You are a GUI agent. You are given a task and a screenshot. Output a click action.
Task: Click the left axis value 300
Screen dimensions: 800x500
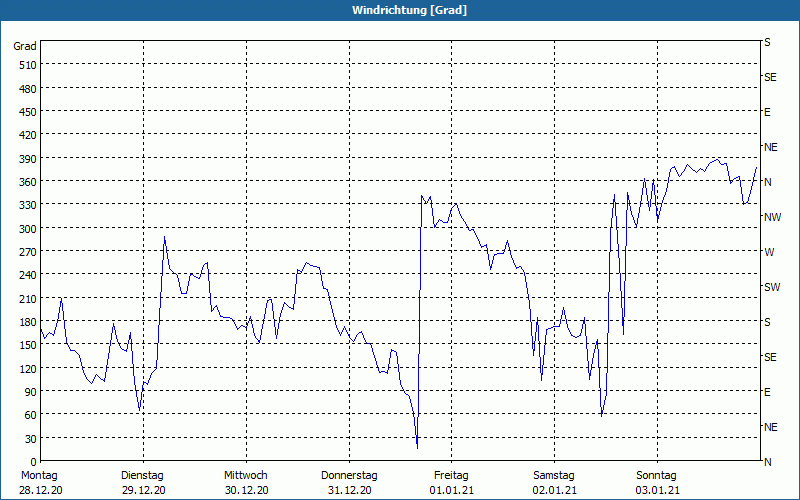[x=28, y=229]
